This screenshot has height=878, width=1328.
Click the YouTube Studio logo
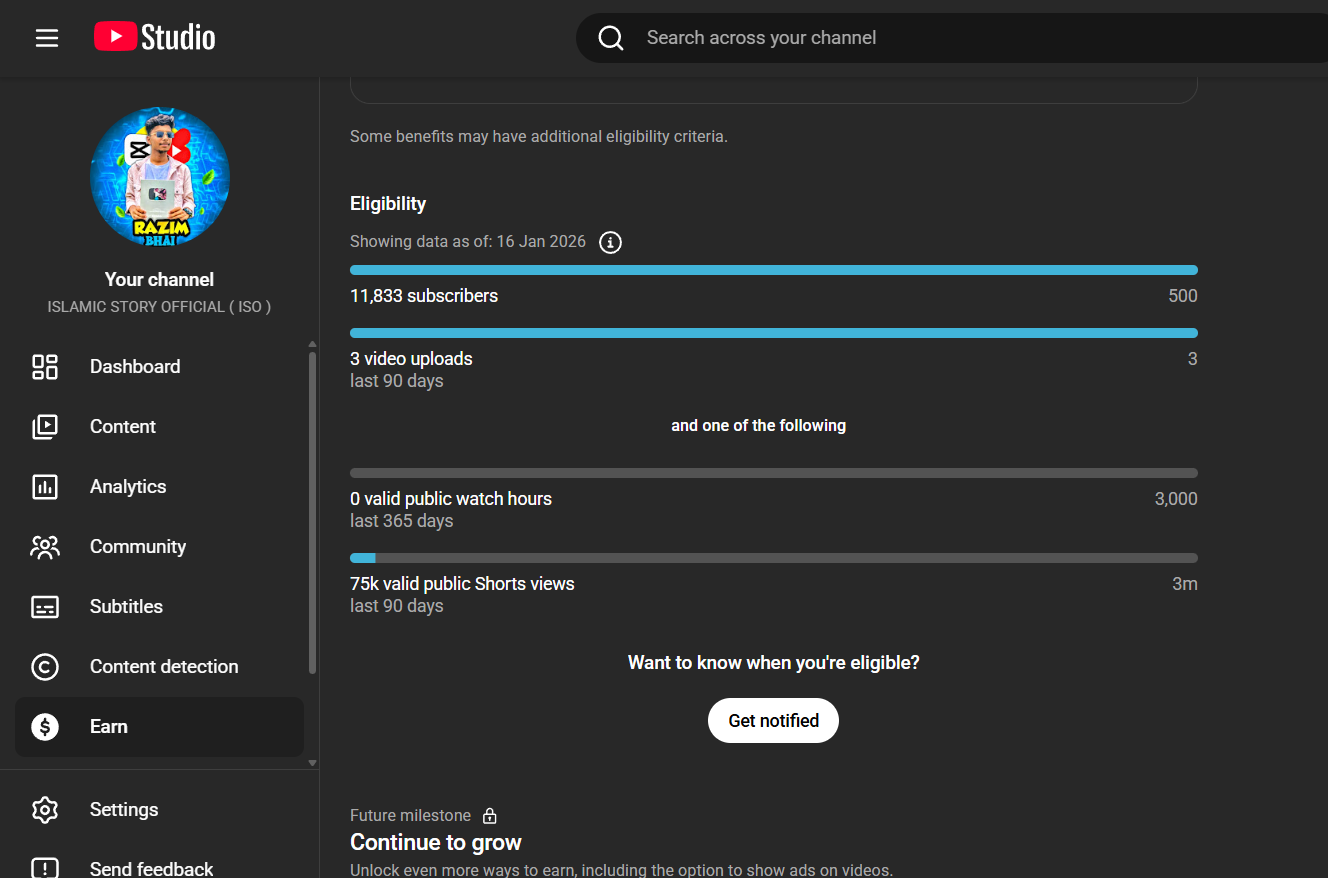[x=155, y=38]
